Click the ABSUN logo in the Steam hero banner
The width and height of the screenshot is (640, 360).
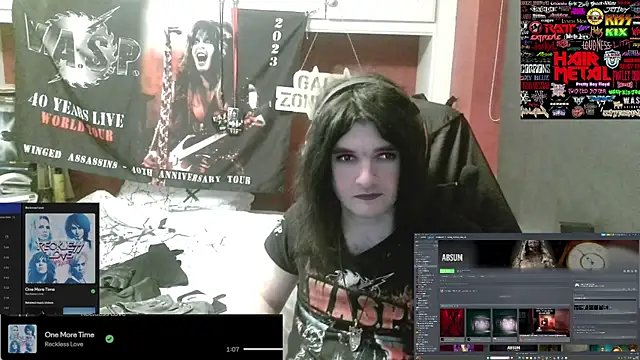tap(452, 258)
